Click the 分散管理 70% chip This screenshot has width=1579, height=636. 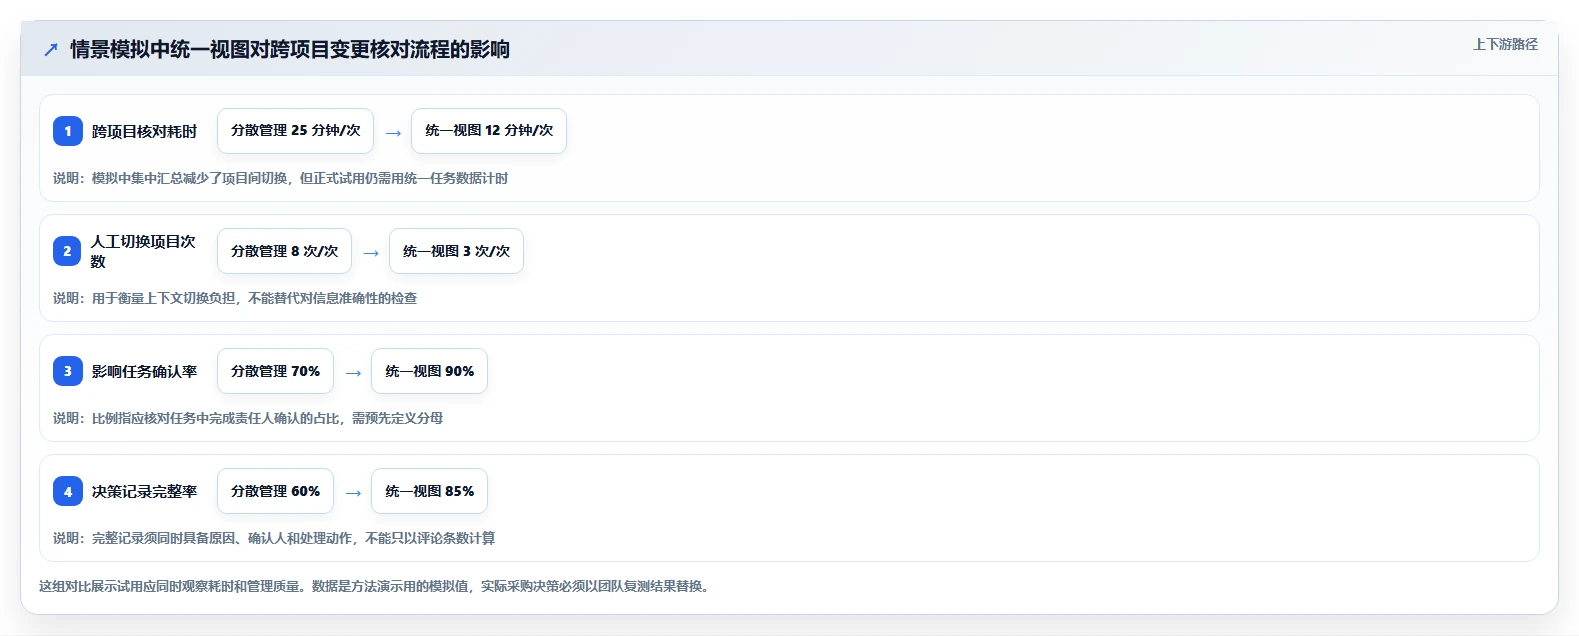tap(275, 371)
